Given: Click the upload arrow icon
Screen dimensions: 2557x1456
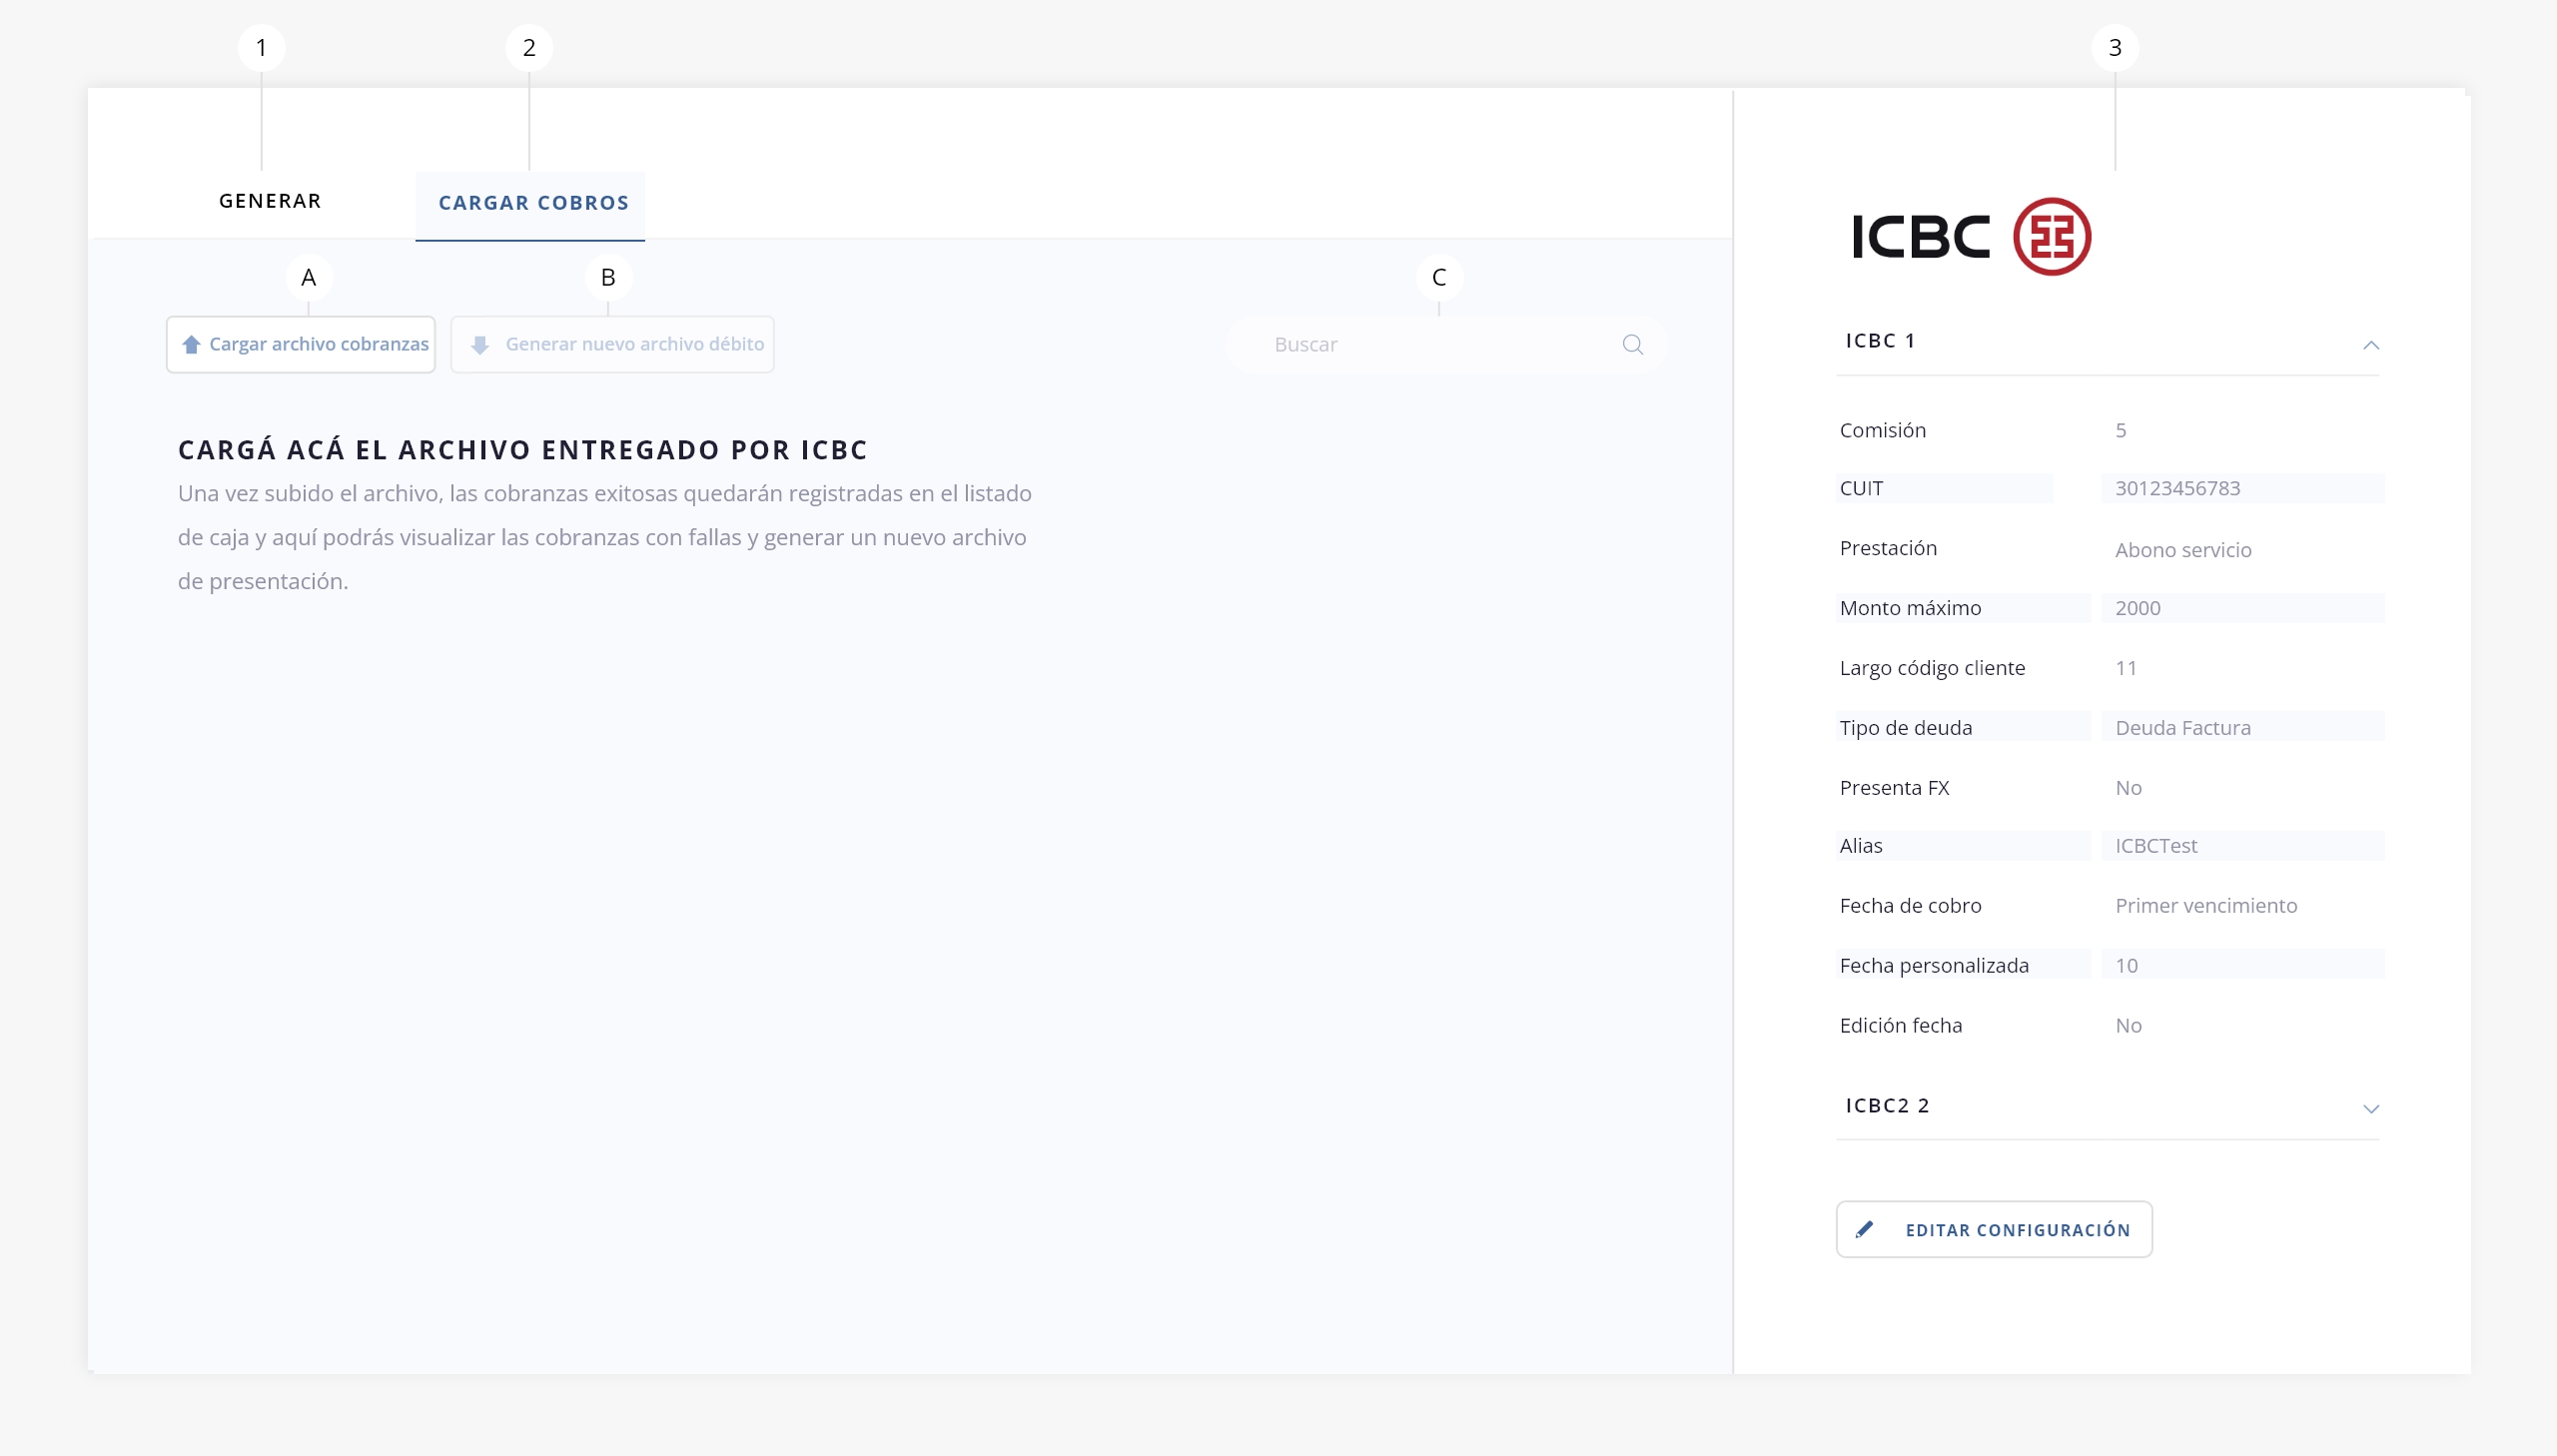Looking at the screenshot, I should (191, 345).
